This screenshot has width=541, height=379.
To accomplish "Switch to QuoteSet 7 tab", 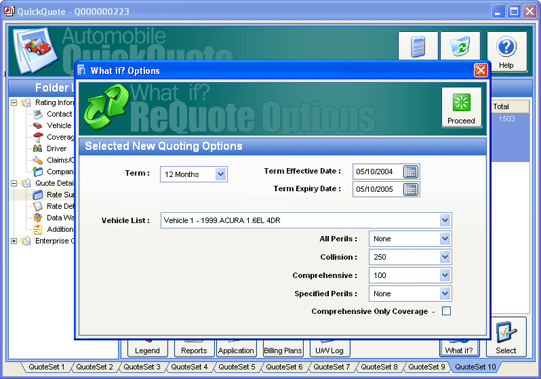I will (x=332, y=367).
